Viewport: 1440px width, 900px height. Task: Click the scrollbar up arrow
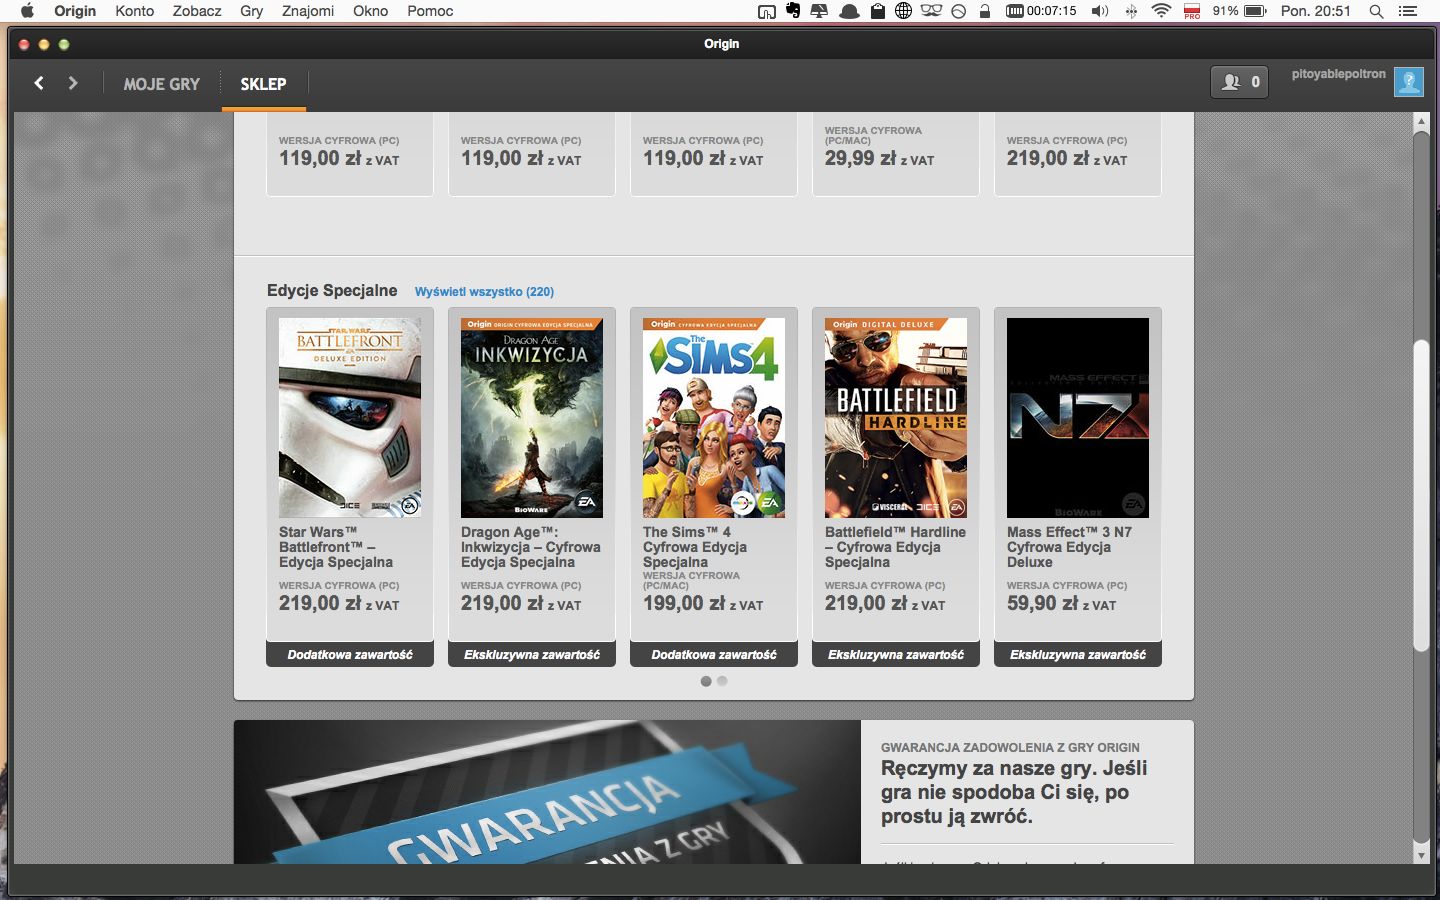1421,121
